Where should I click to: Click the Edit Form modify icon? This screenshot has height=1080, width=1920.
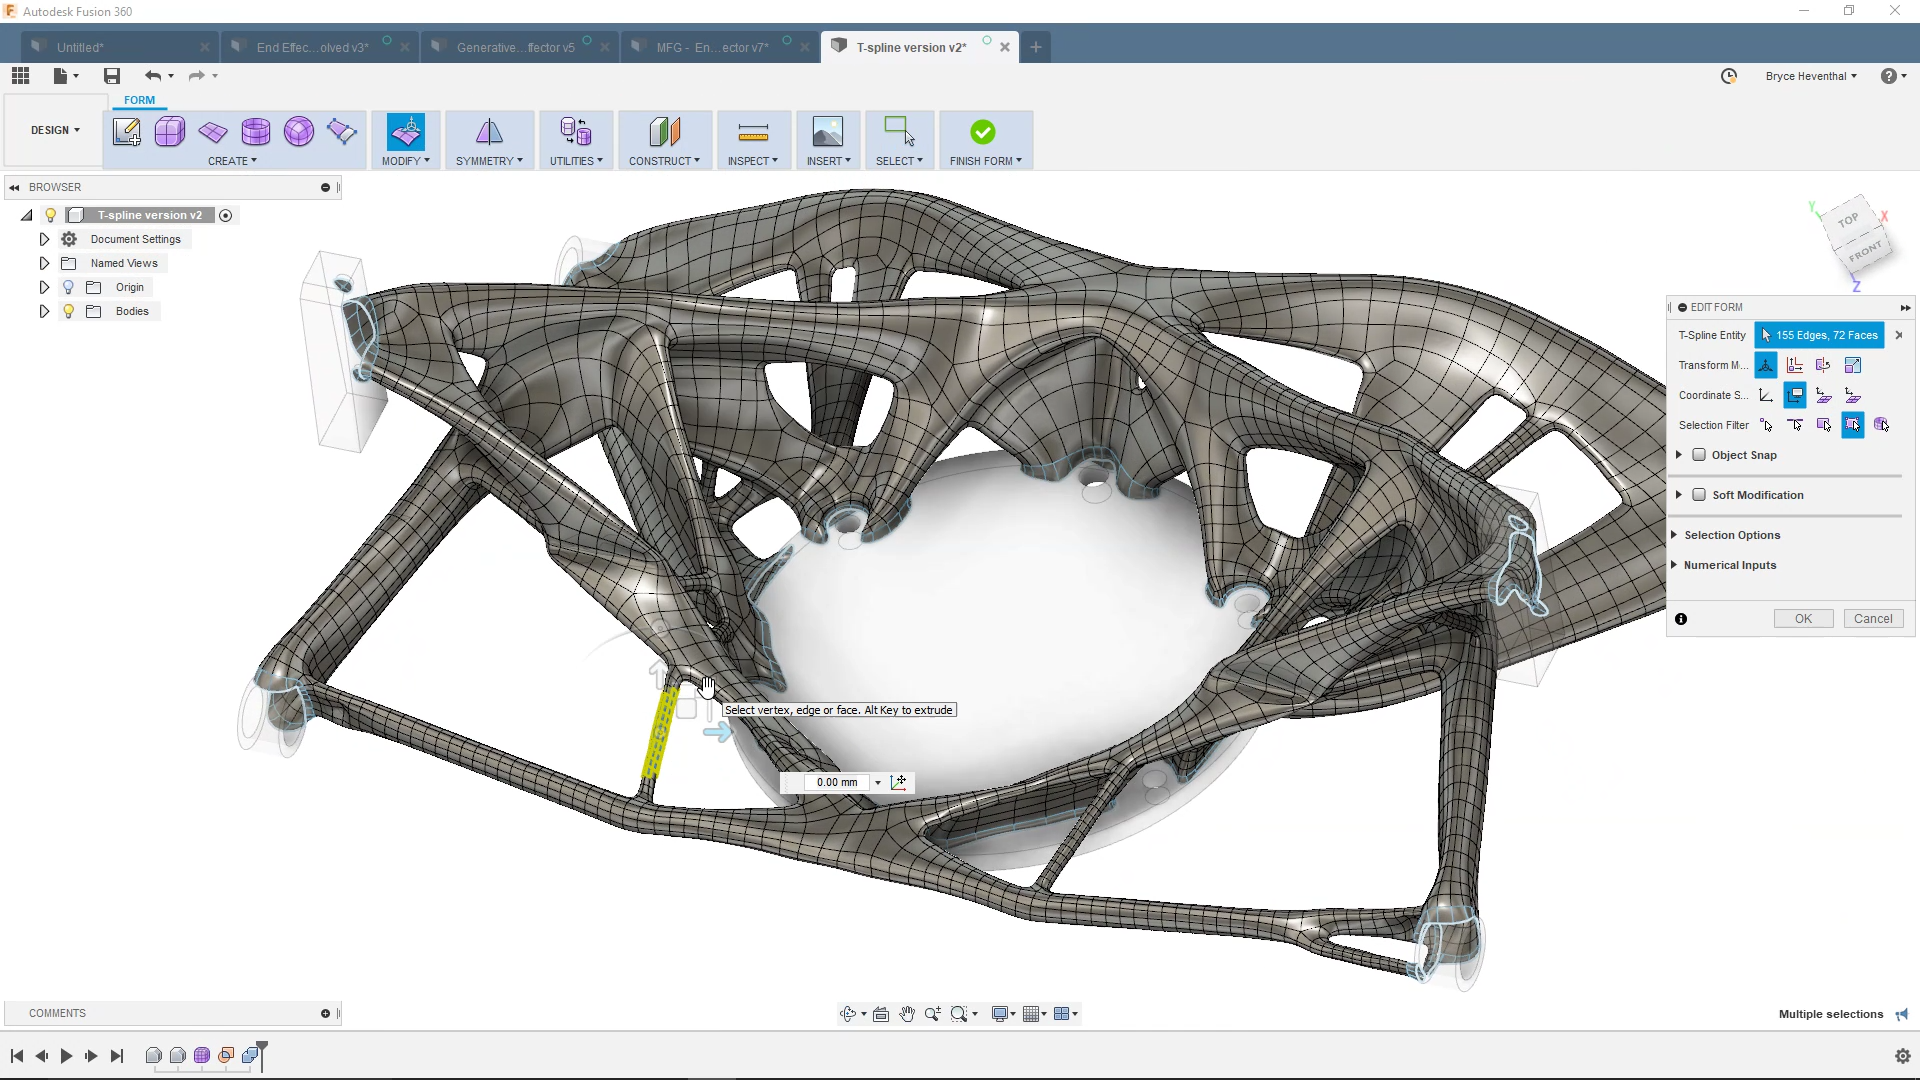click(x=406, y=132)
